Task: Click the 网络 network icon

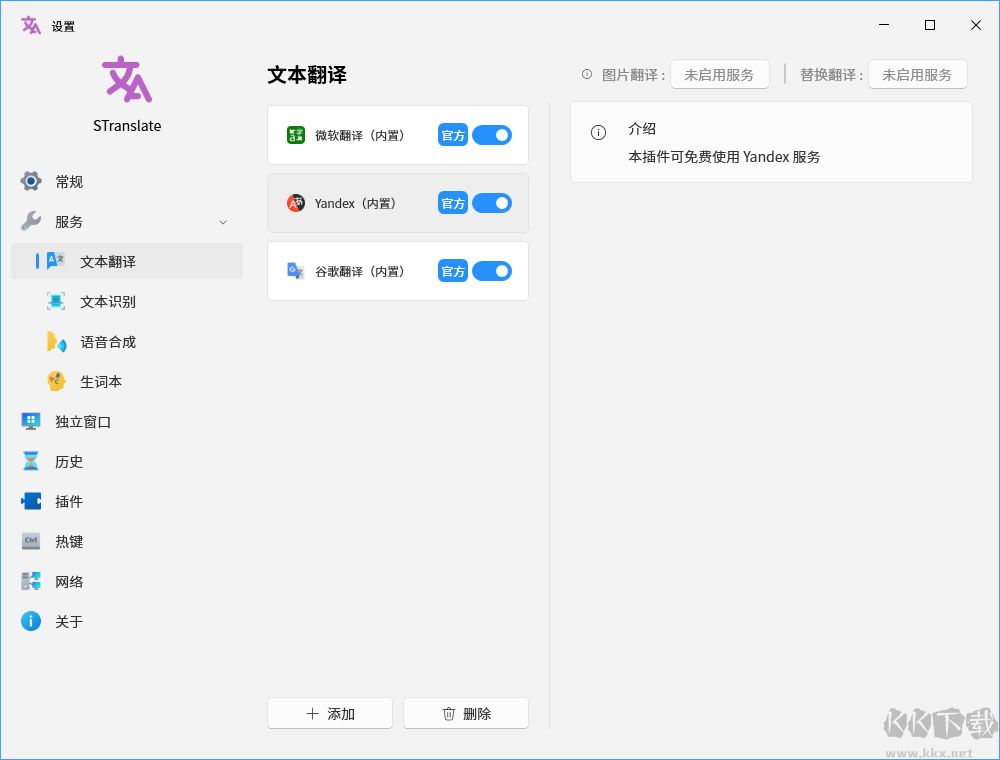Action: click(x=31, y=581)
